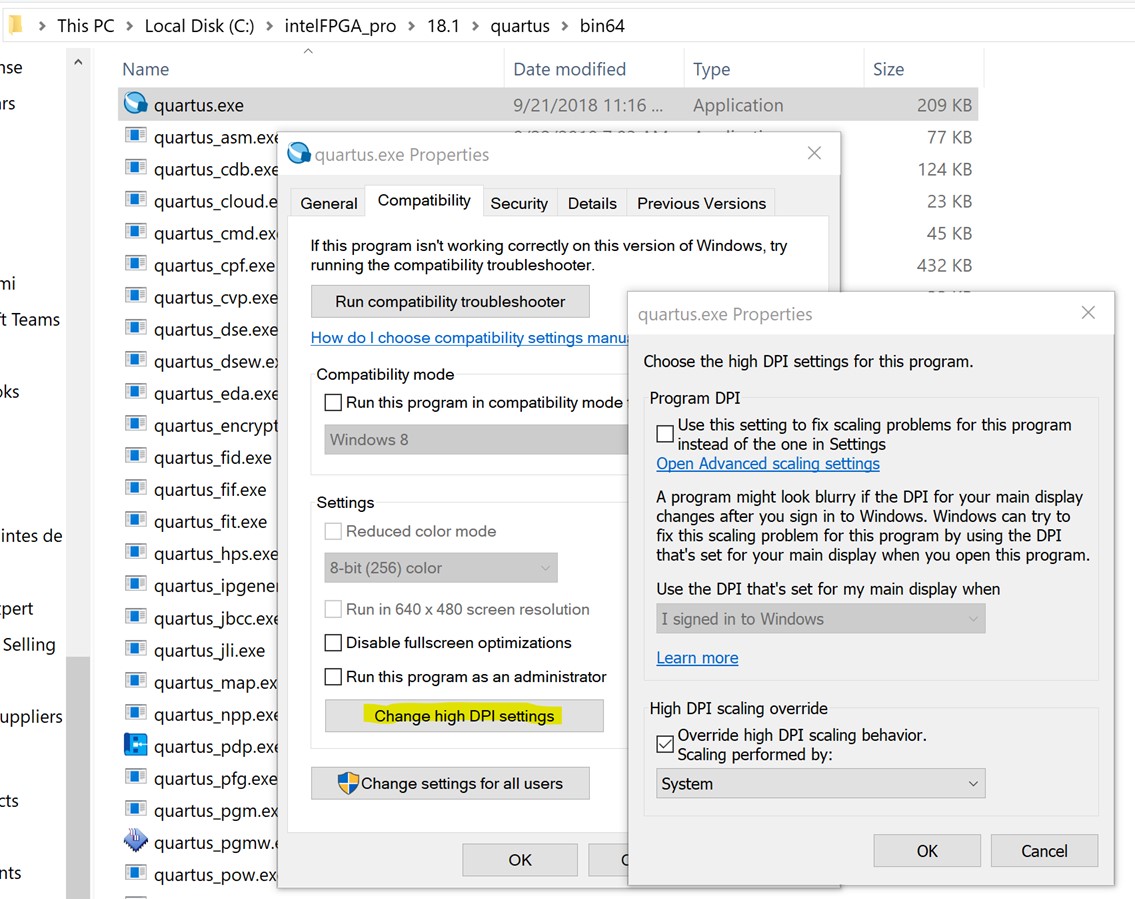Expand breadcrumb chevron after 18.1
This screenshot has width=1135, height=899.
coord(476,26)
